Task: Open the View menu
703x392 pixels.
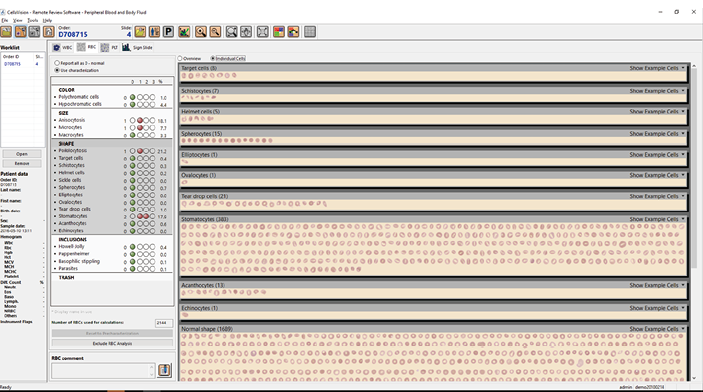Action: [x=17, y=20]
